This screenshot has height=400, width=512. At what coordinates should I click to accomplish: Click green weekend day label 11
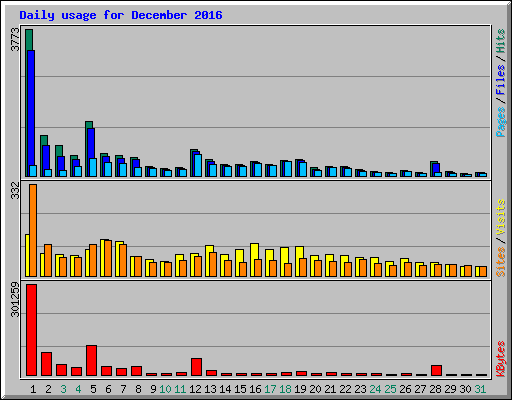coord(180,389)
